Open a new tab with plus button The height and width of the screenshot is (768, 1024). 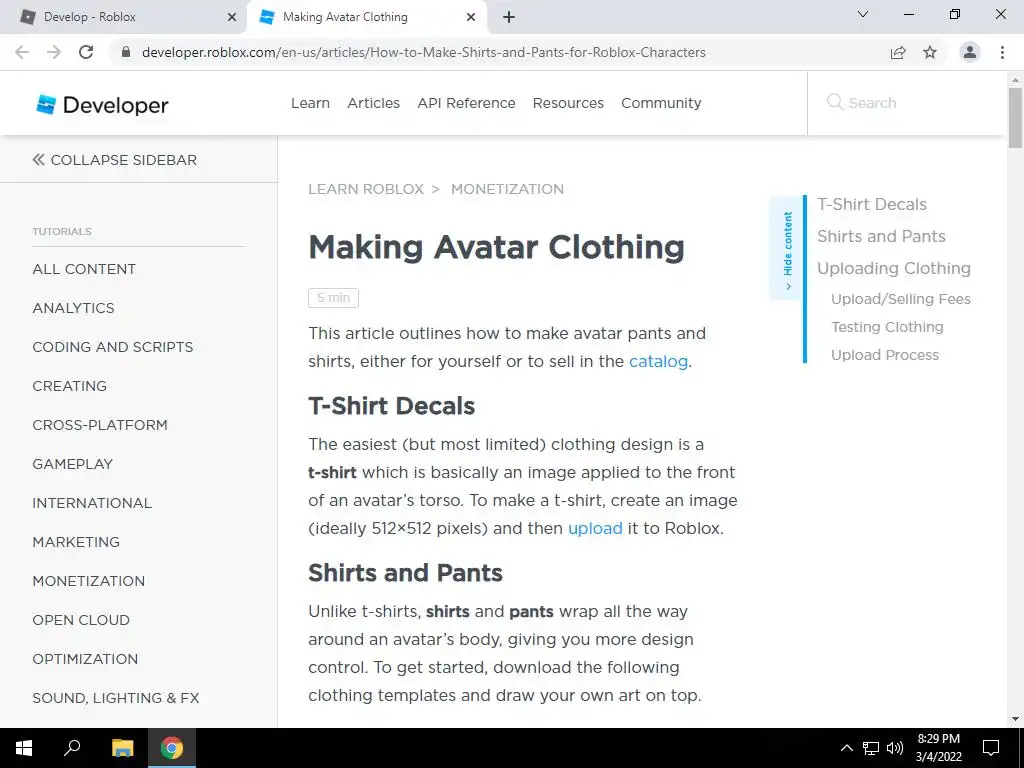[x=509, y=17]
